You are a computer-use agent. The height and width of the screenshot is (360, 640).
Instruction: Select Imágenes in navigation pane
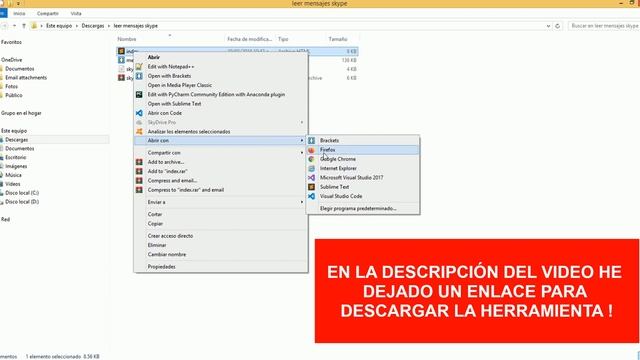(16, 167)
